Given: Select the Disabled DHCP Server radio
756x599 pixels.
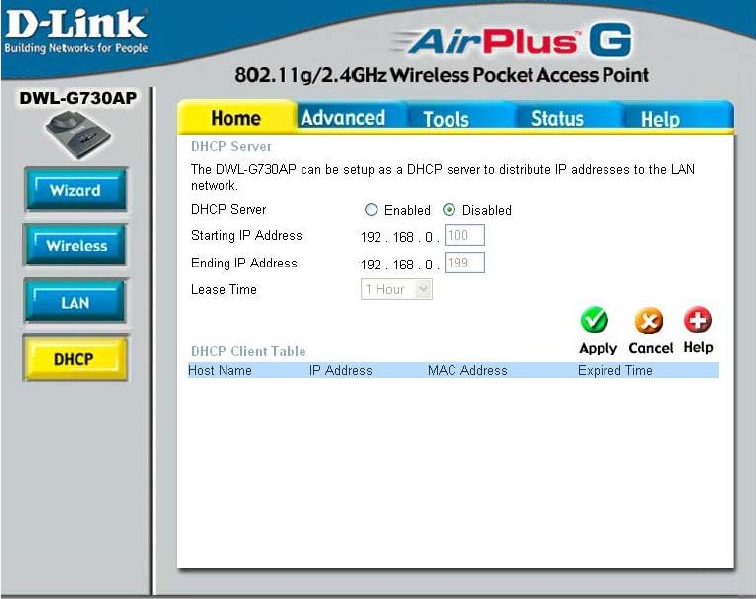Looking at the screenshot, I should [449, 210].
